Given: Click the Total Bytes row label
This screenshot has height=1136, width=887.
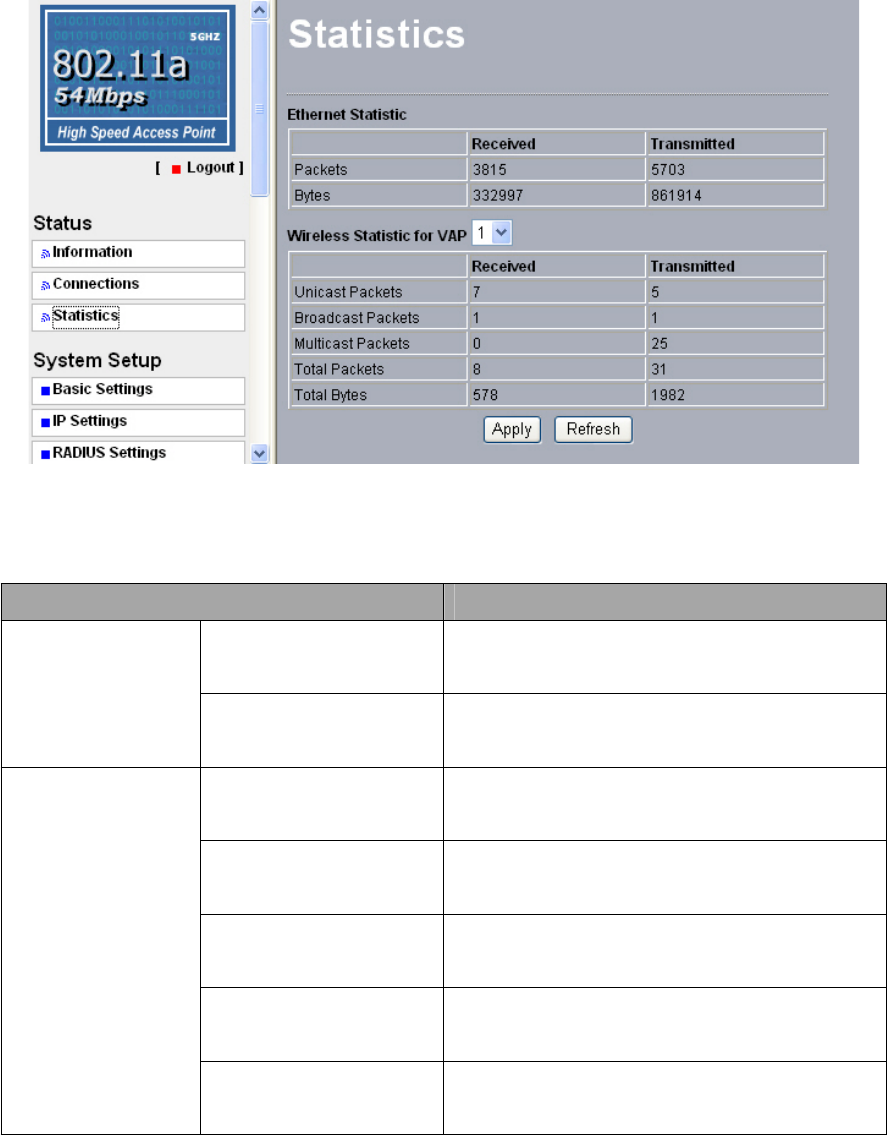Looking at the screenshot, I should 330,395.
